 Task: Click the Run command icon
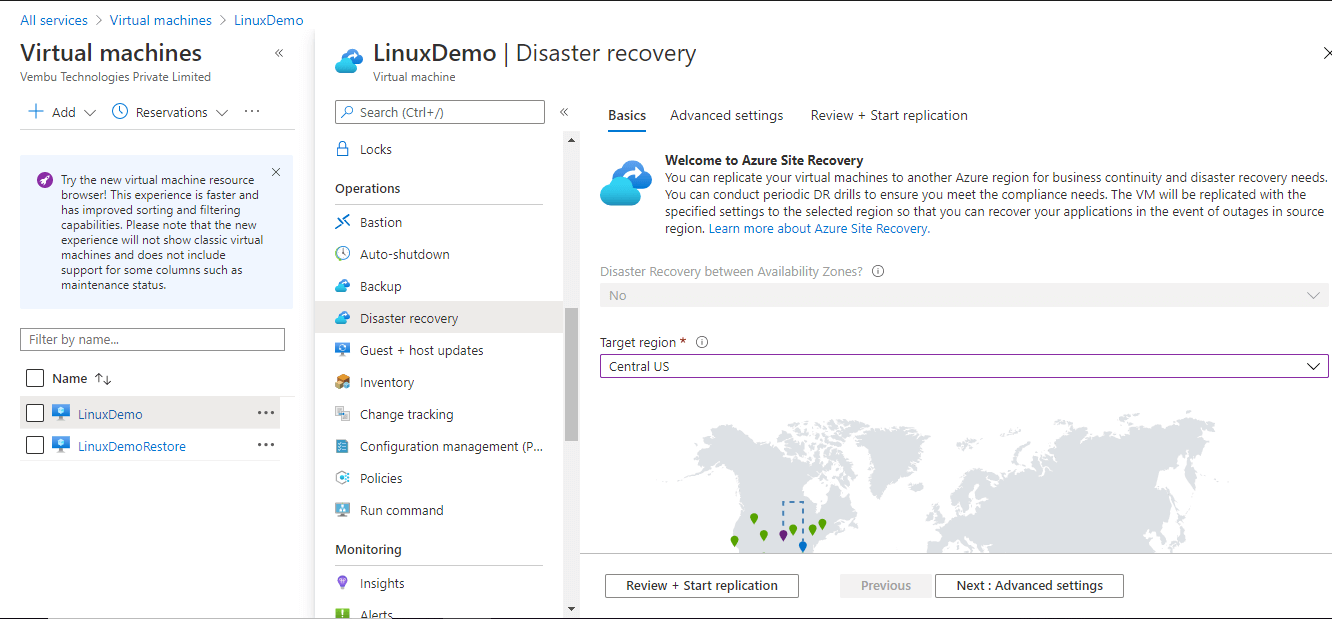pos(342,510)
